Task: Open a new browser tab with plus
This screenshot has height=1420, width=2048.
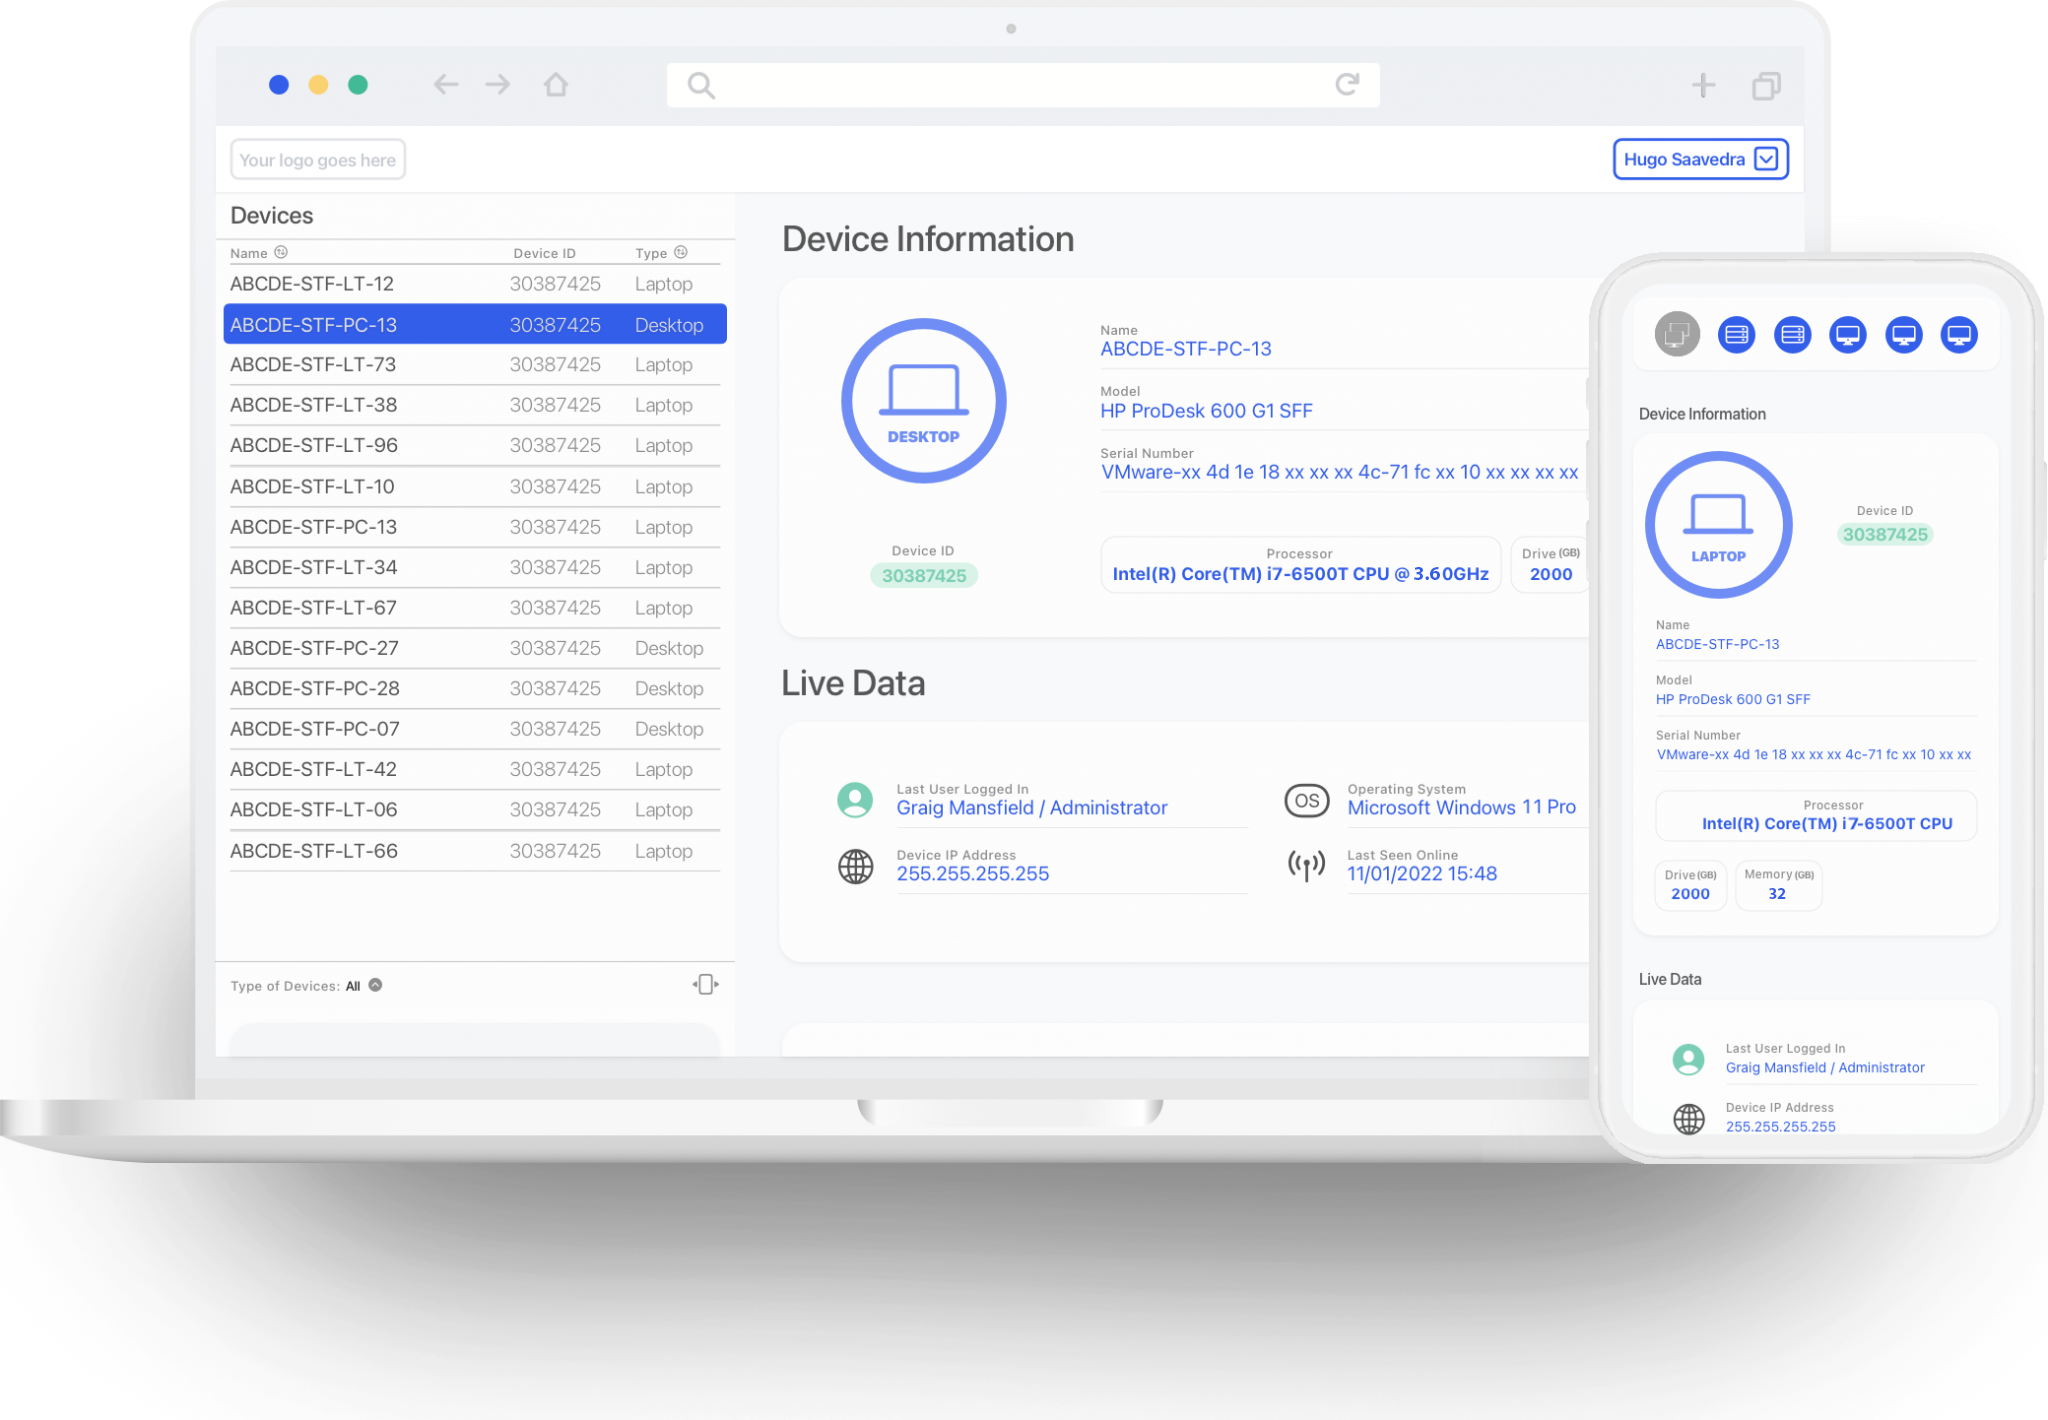Action: (1703, 86)
